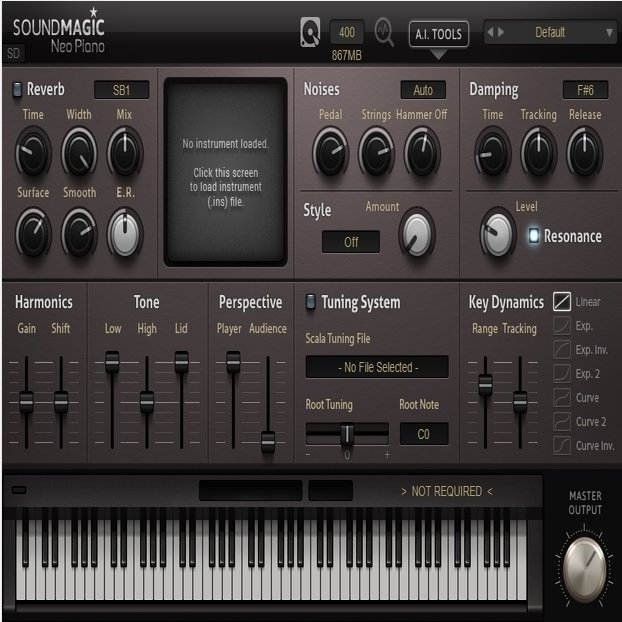Click the Root Tuning slider handle
This screenshot has width=622, height=622.
[347, 434]
